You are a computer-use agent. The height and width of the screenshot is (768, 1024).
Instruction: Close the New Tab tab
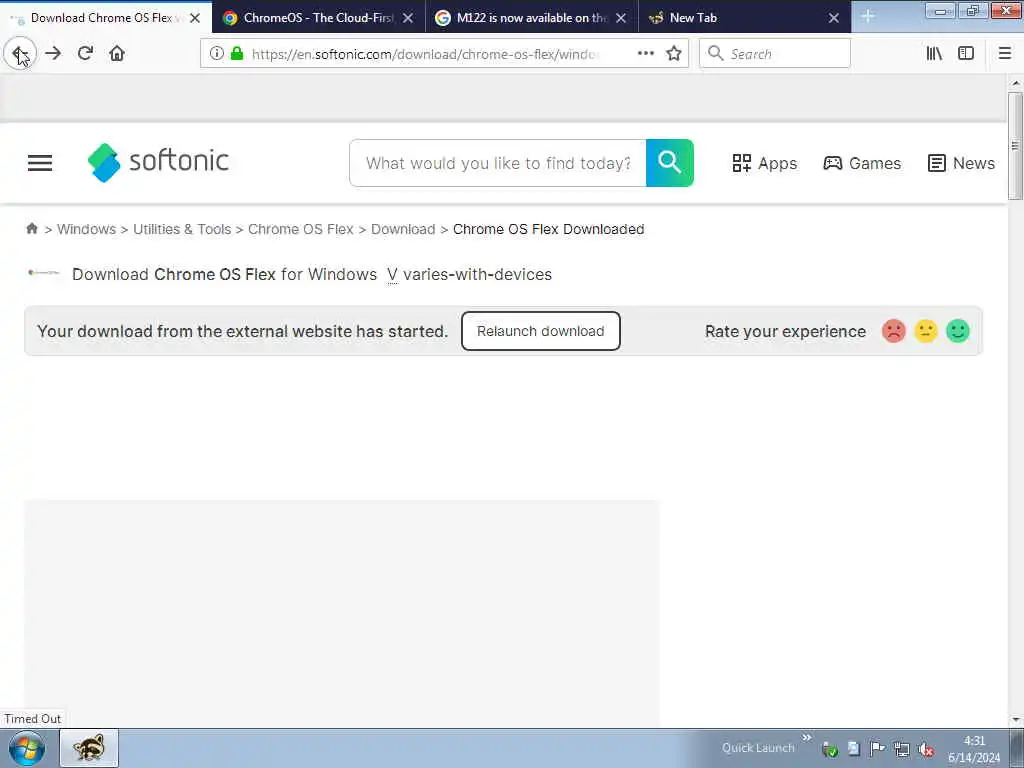click(834, 18)
